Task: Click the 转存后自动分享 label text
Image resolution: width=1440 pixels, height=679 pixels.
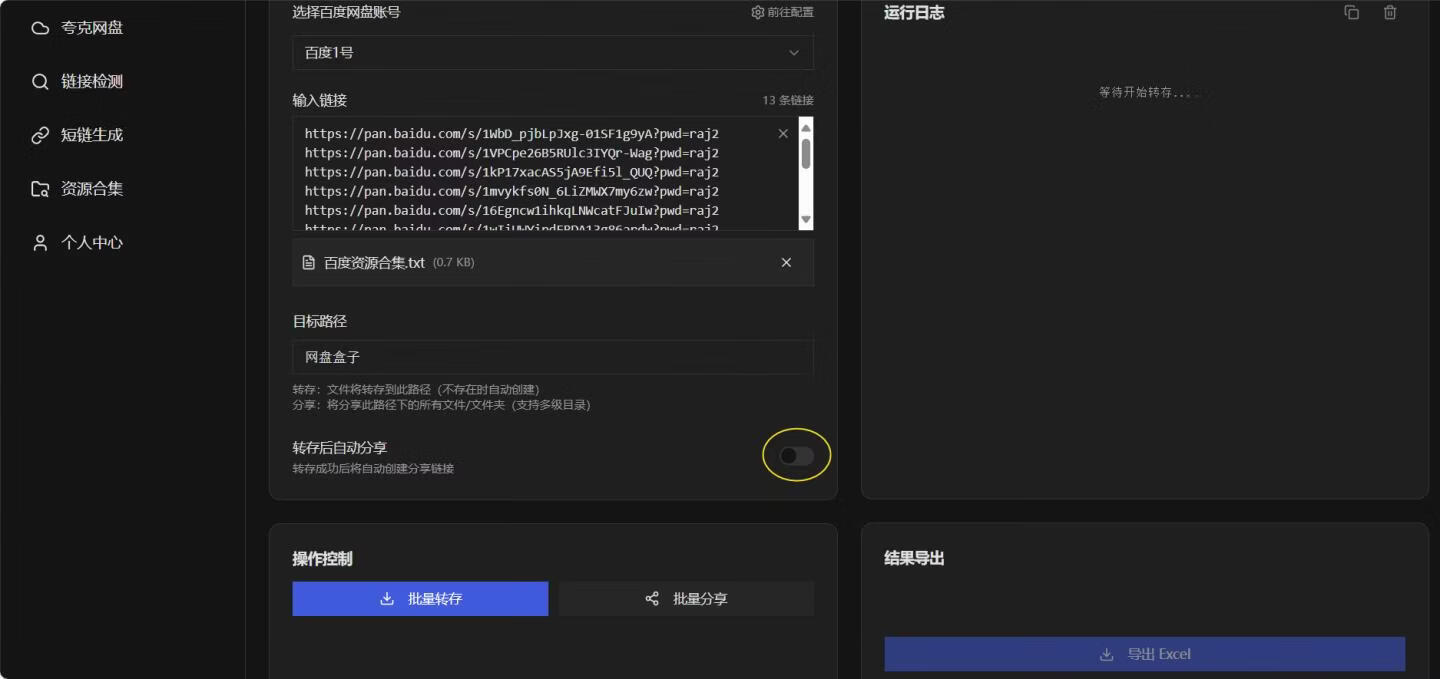Action: click(x=339, y=448)
